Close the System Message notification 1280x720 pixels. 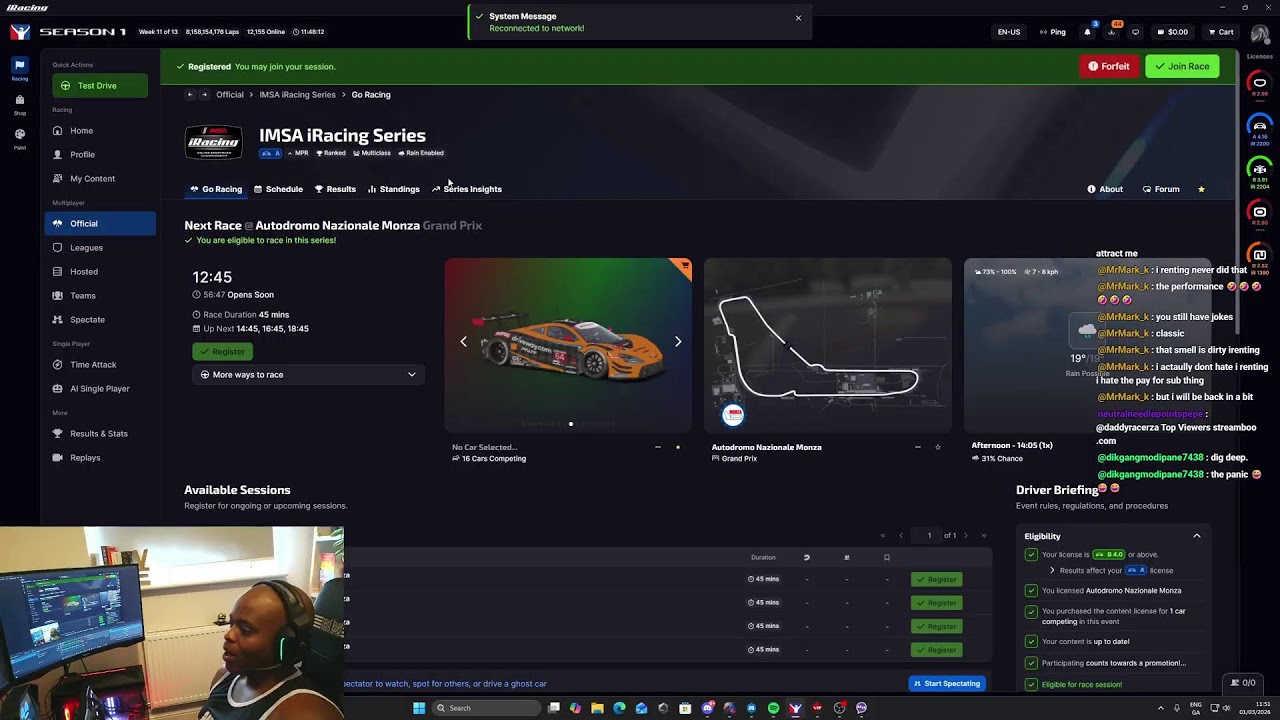pyautogui.click(x=798, y=18)
